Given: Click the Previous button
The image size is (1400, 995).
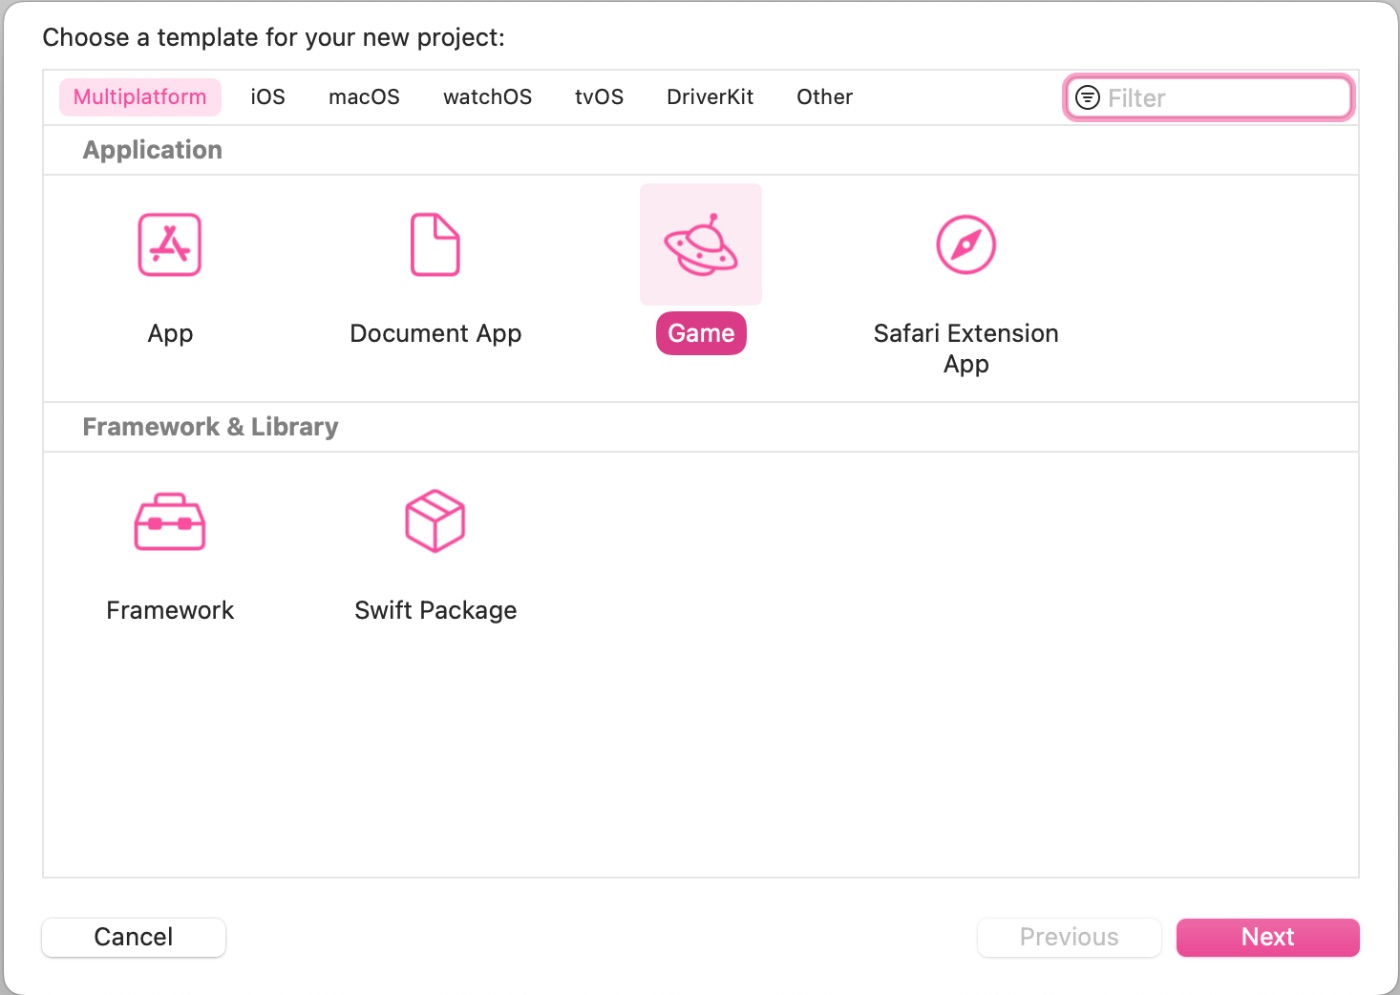Looking at the screenshot, I should pyautogui.click(x=1068, y=937).
